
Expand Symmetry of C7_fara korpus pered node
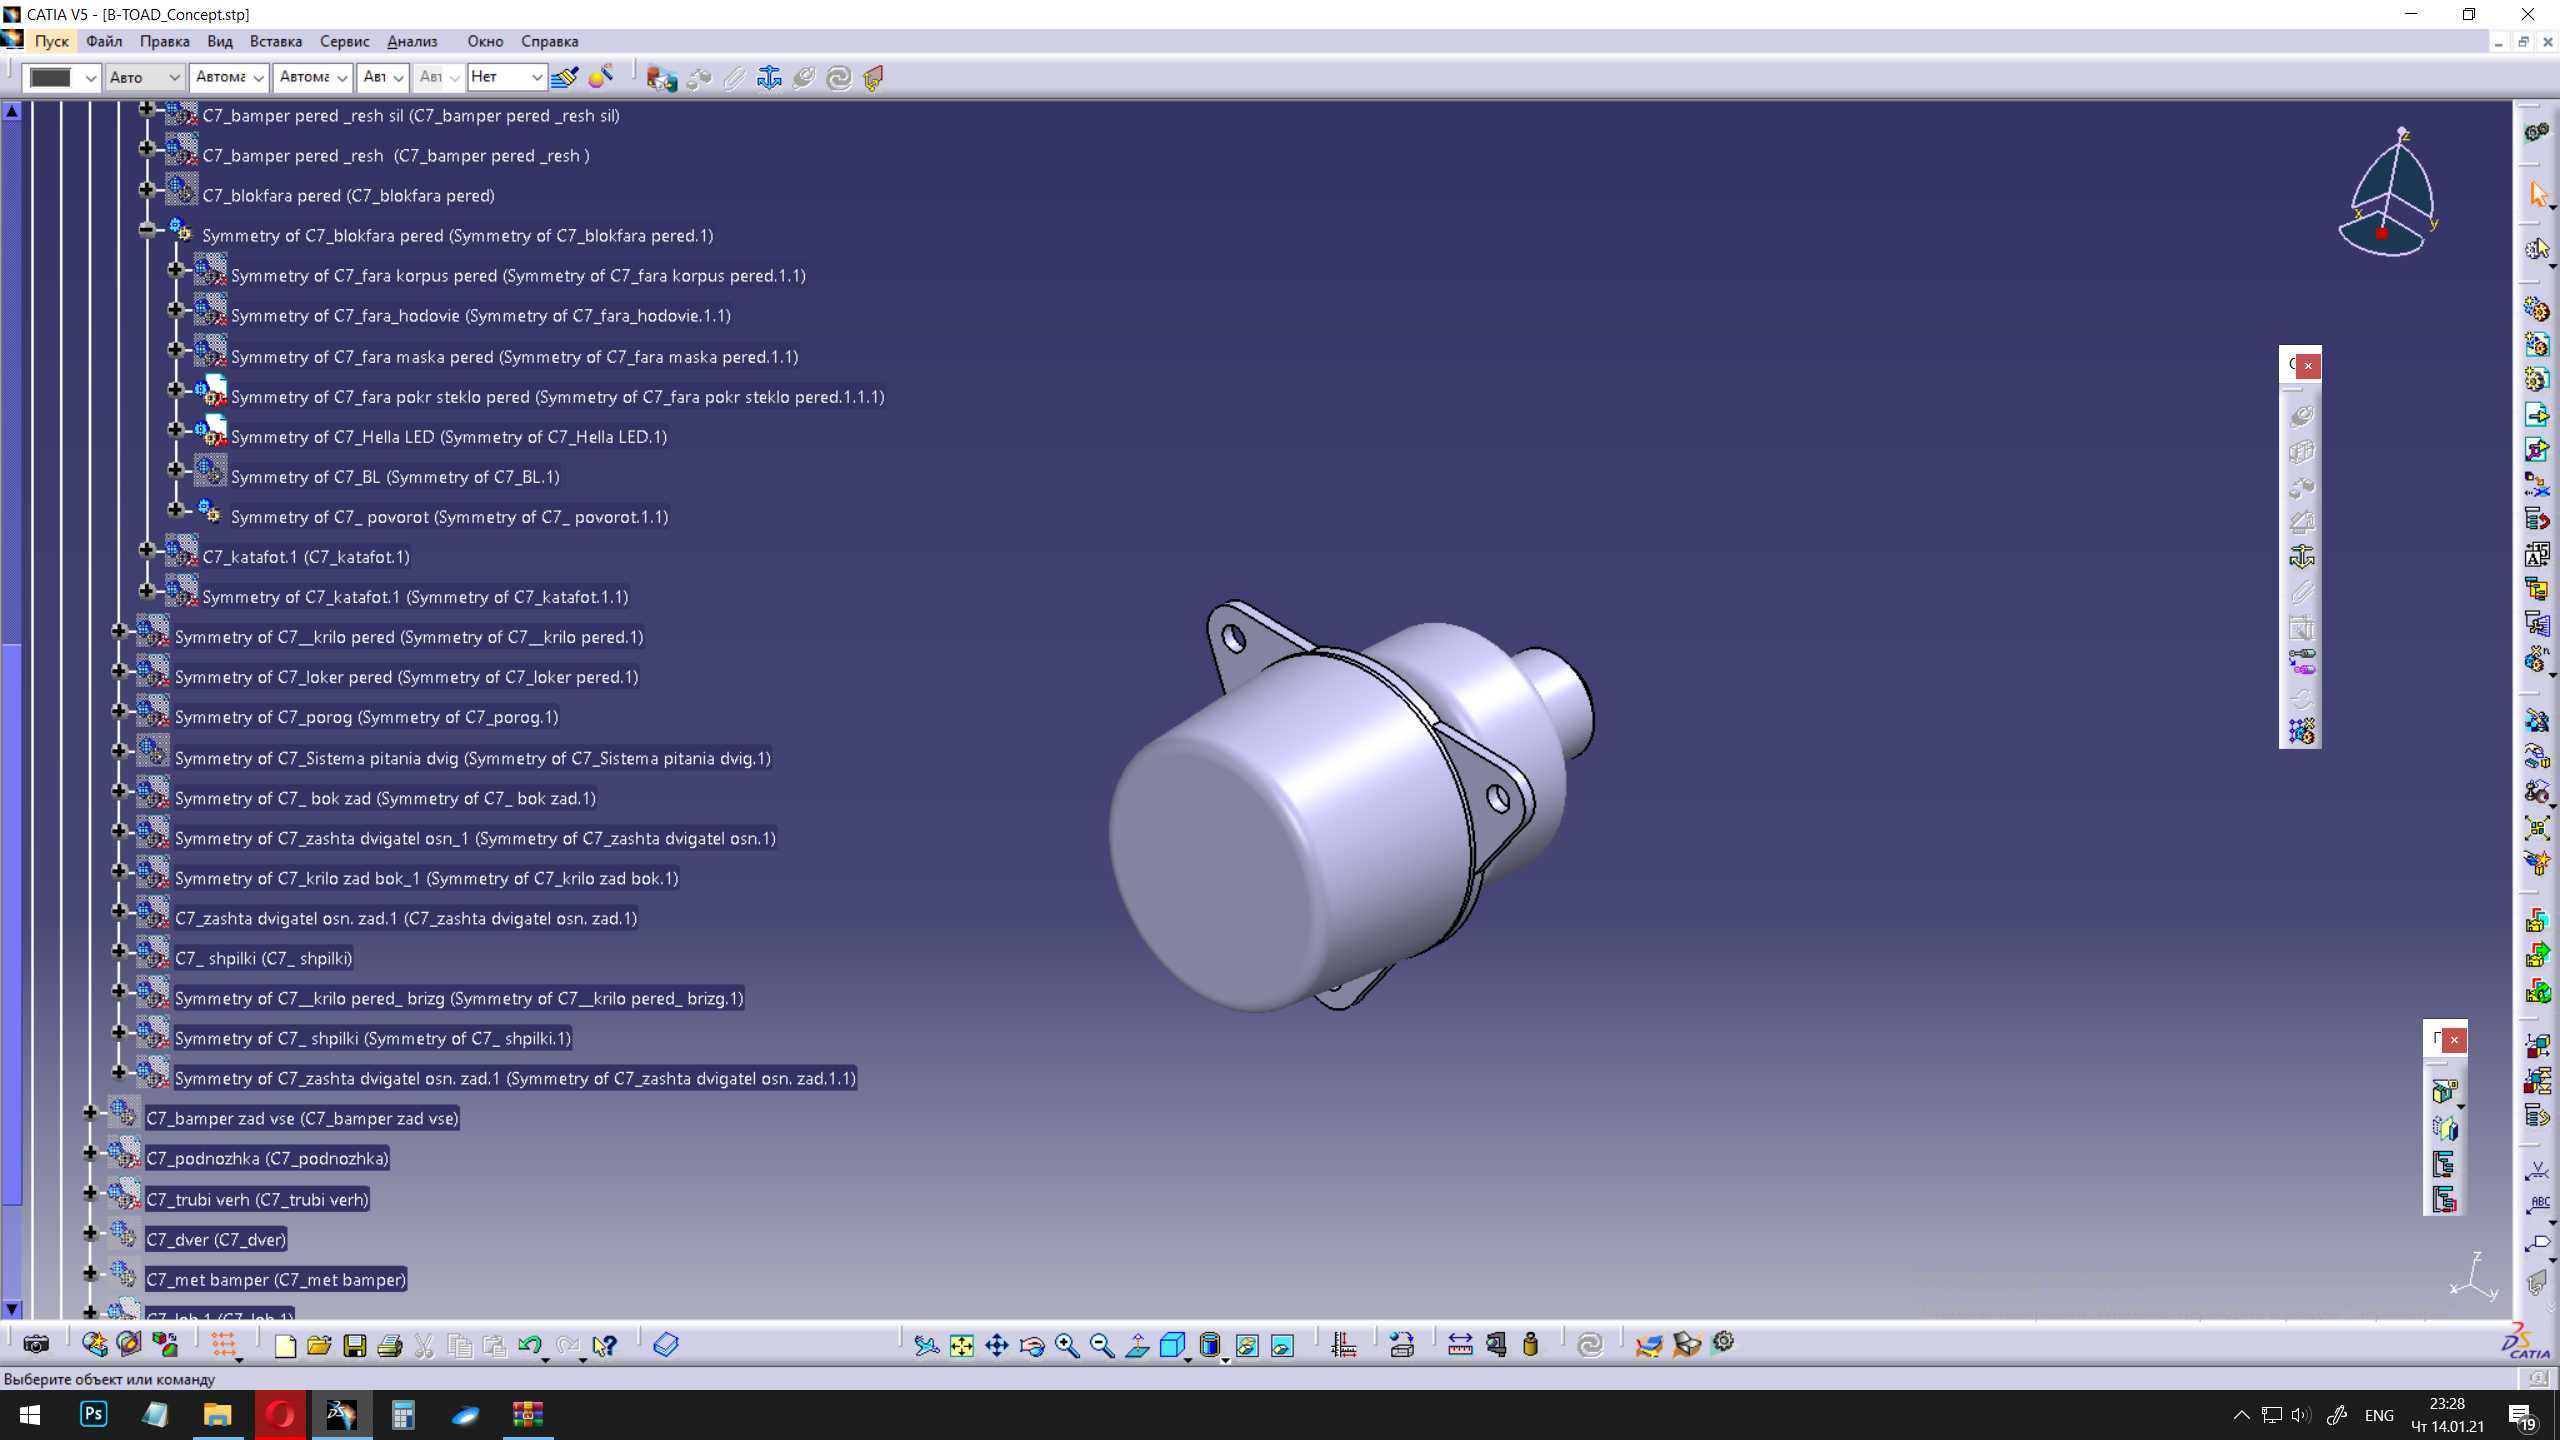[x=175, y=269]
